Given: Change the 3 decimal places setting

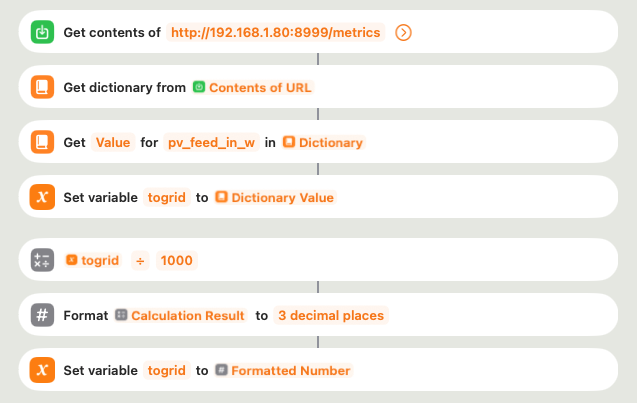Looking at the screenshot, I should click(331, 316).
